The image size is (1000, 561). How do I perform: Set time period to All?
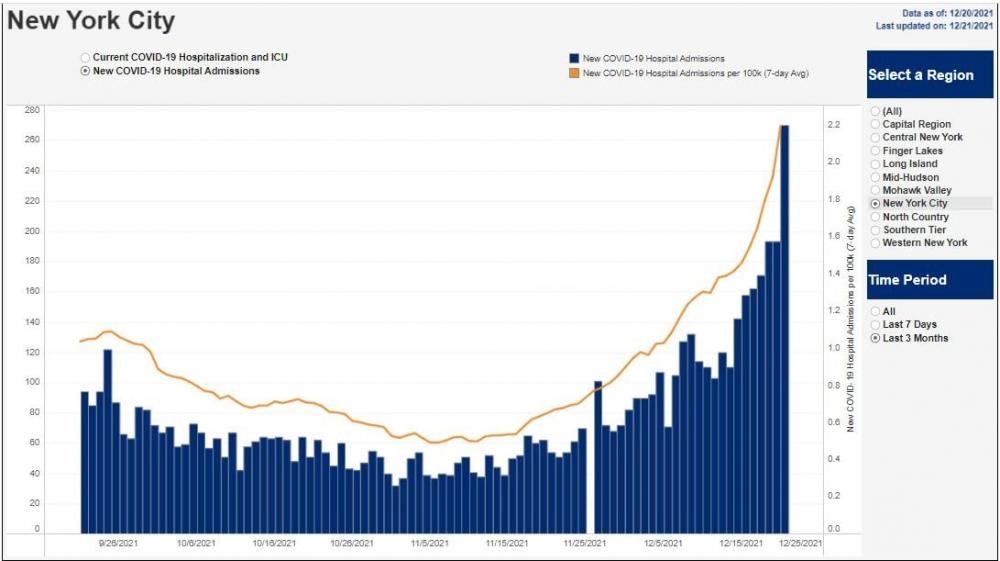pyautogui.click(x=876, y=312)
